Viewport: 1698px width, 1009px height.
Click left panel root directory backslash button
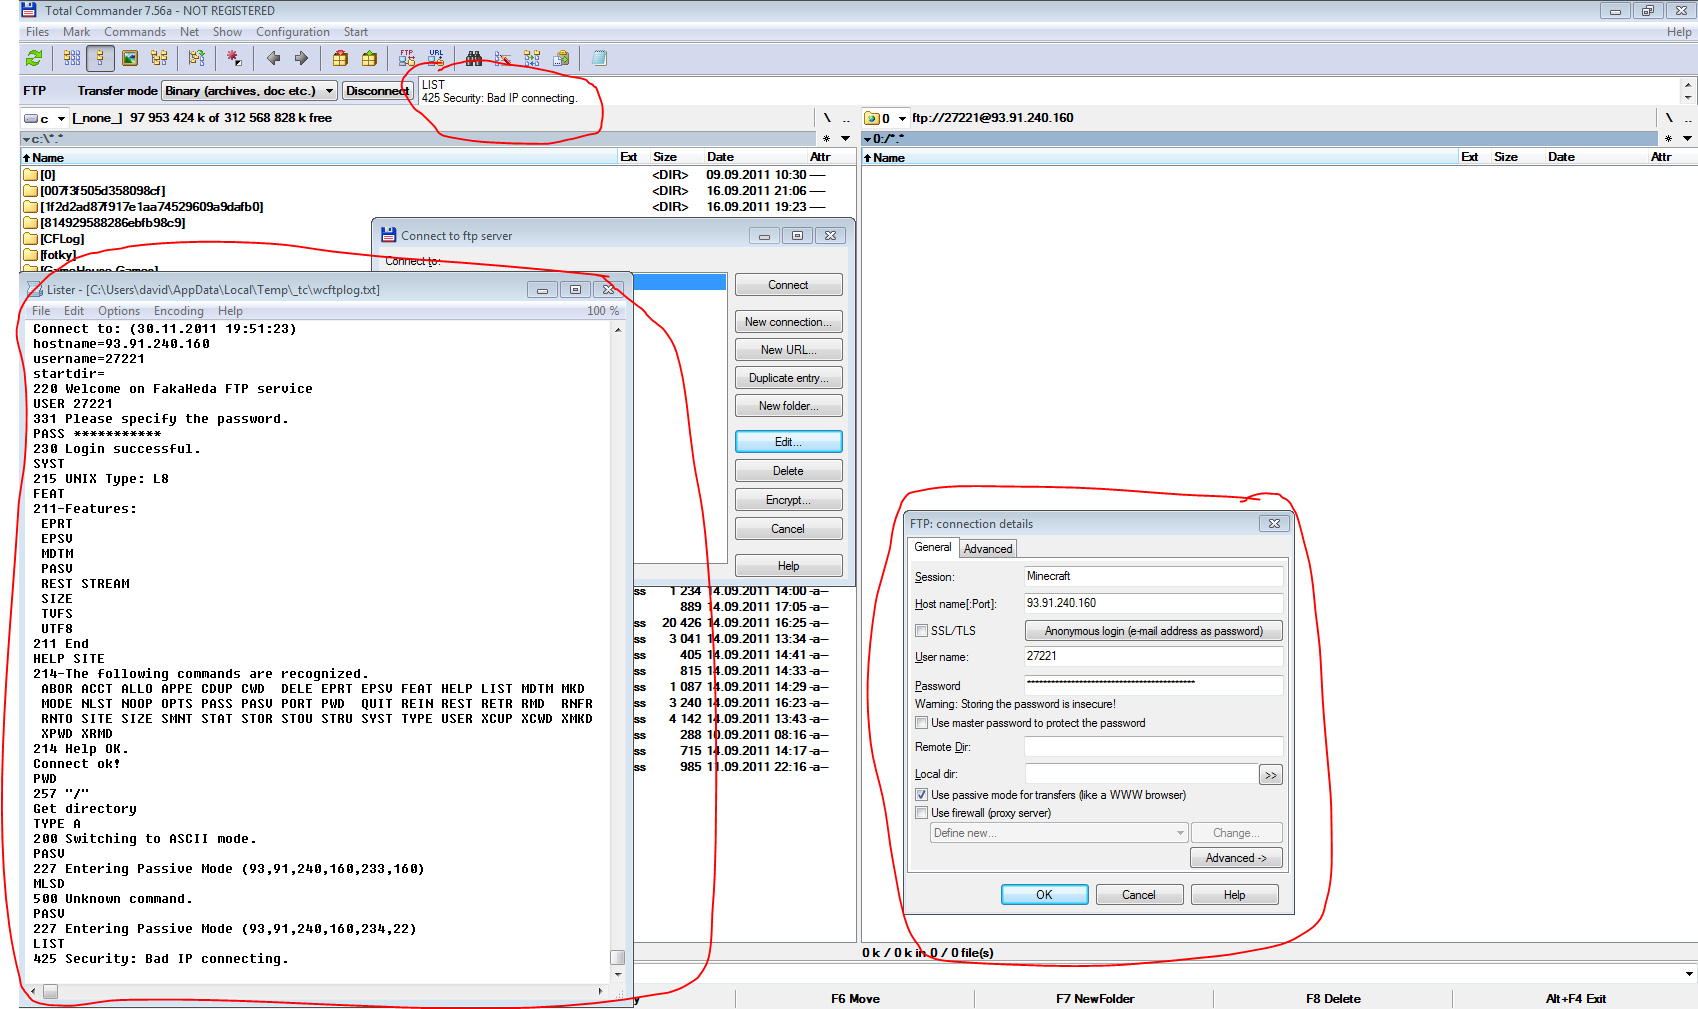pyautogui.click(x=827, y=118)
